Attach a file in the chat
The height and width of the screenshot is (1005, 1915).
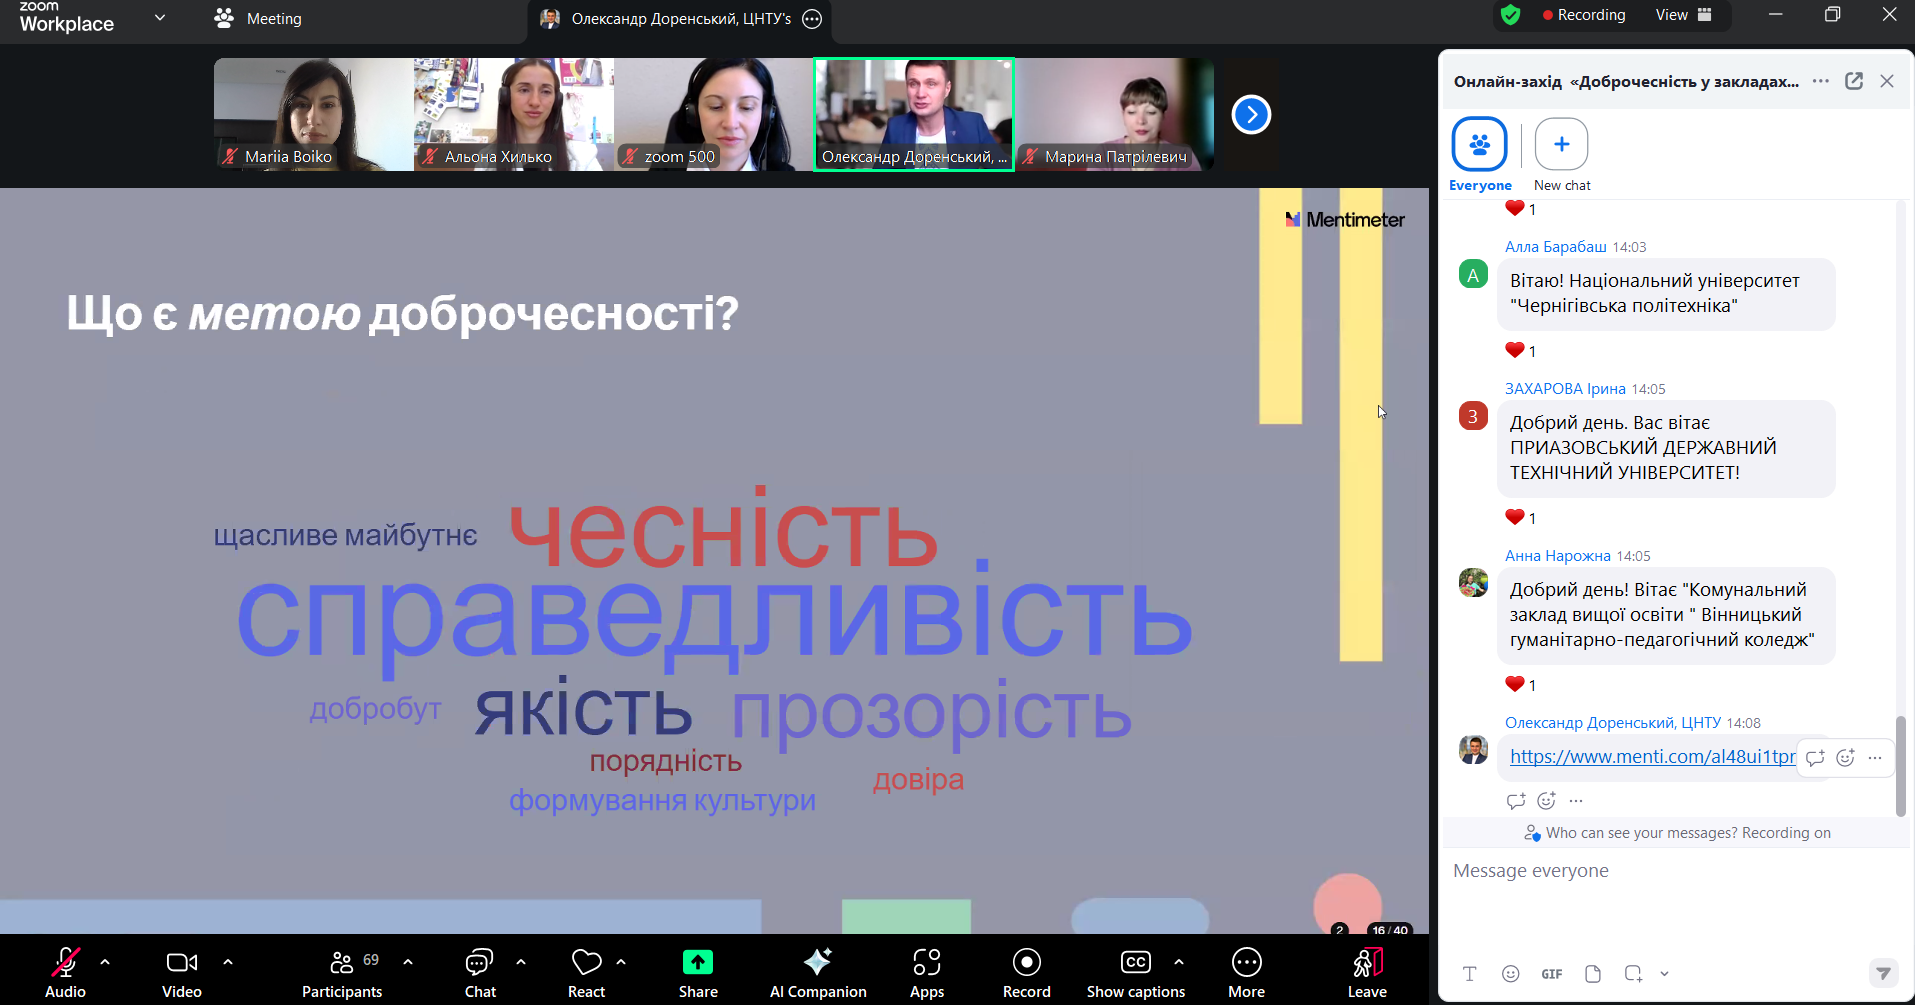1593,973
